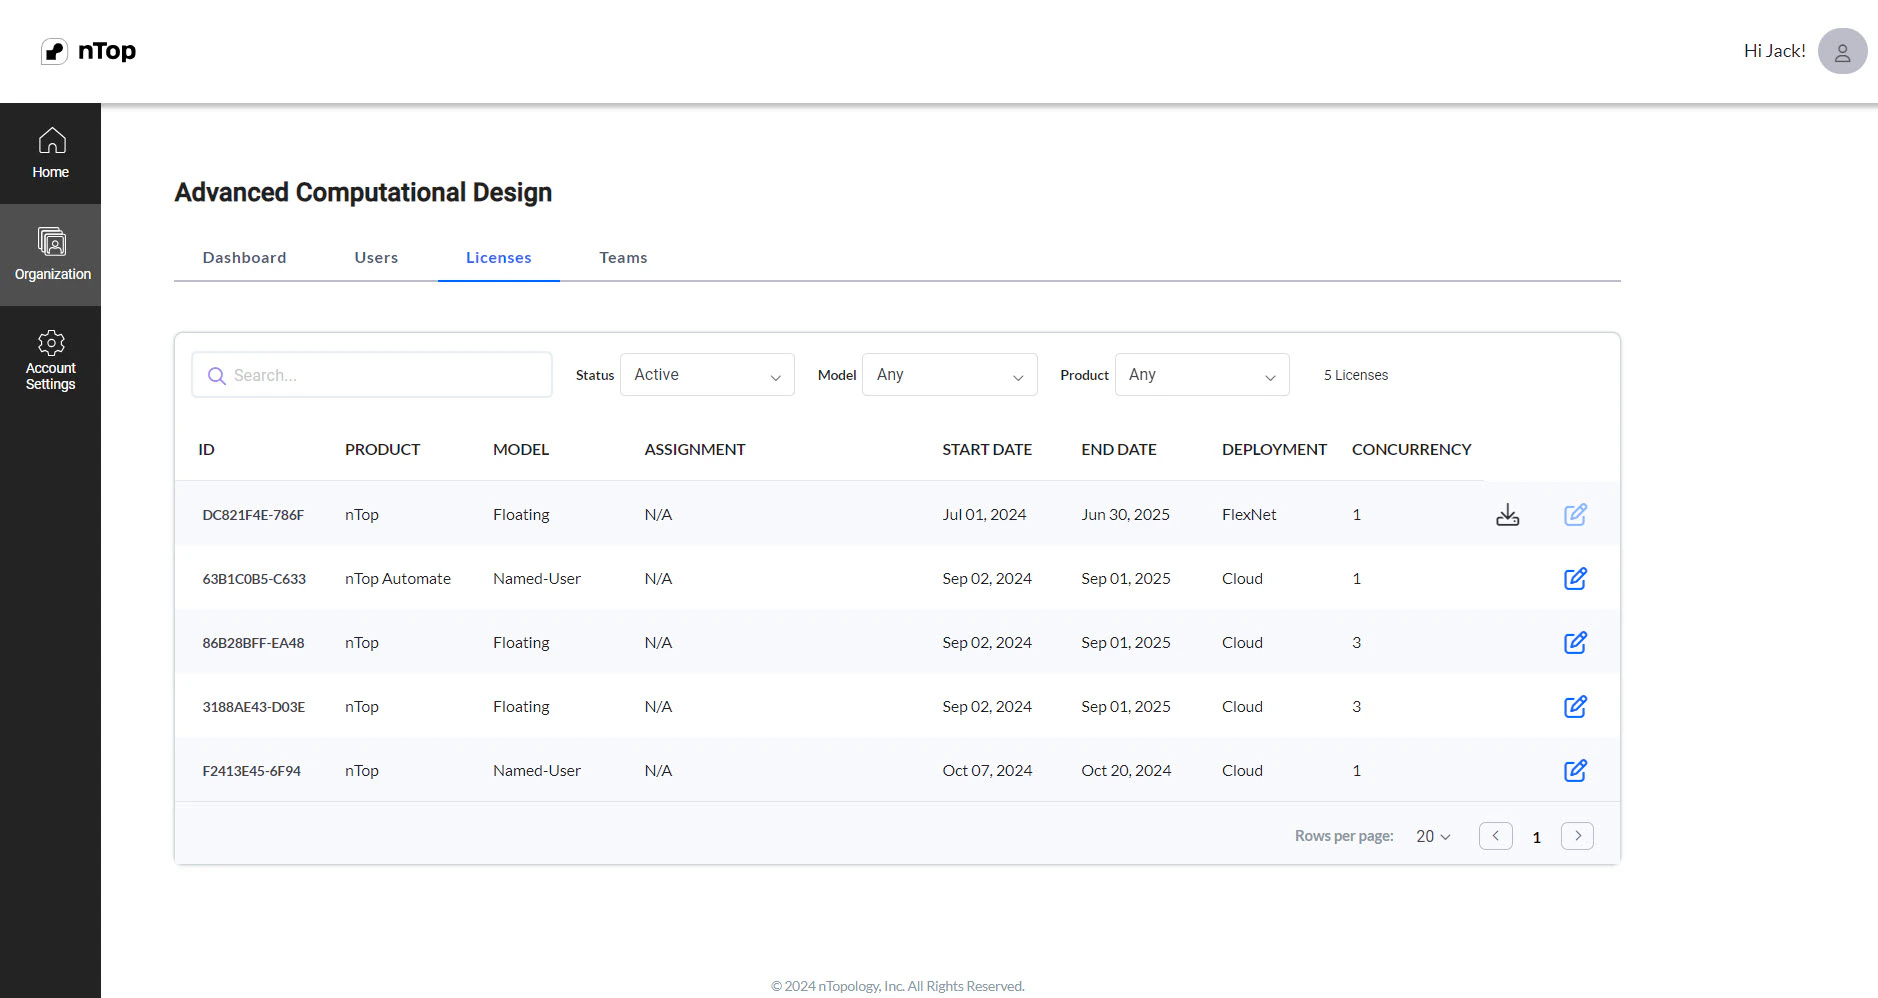This screenshot has width=1878, height=998.
Task: Open the Product filter dropdown
Action: click(x=1202, y=375)
